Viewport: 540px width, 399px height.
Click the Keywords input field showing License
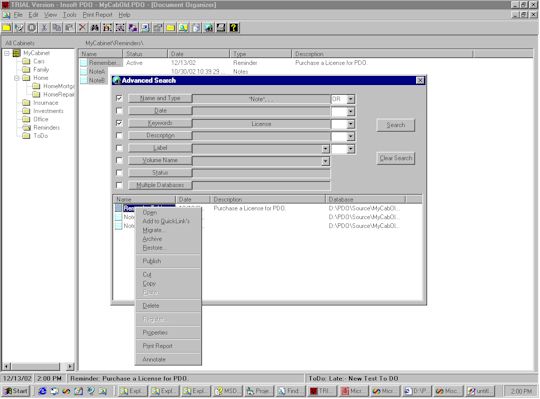(261, 124)
